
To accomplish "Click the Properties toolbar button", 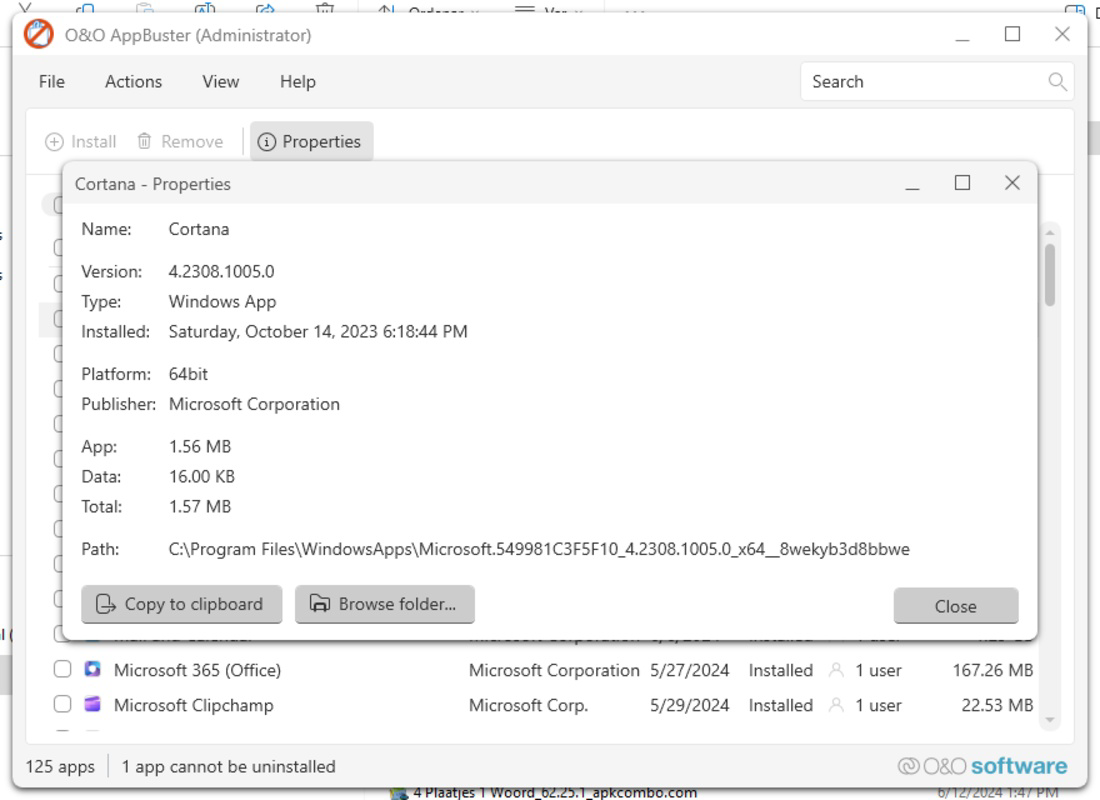I will pyautogui.click(x=311, y=142).
